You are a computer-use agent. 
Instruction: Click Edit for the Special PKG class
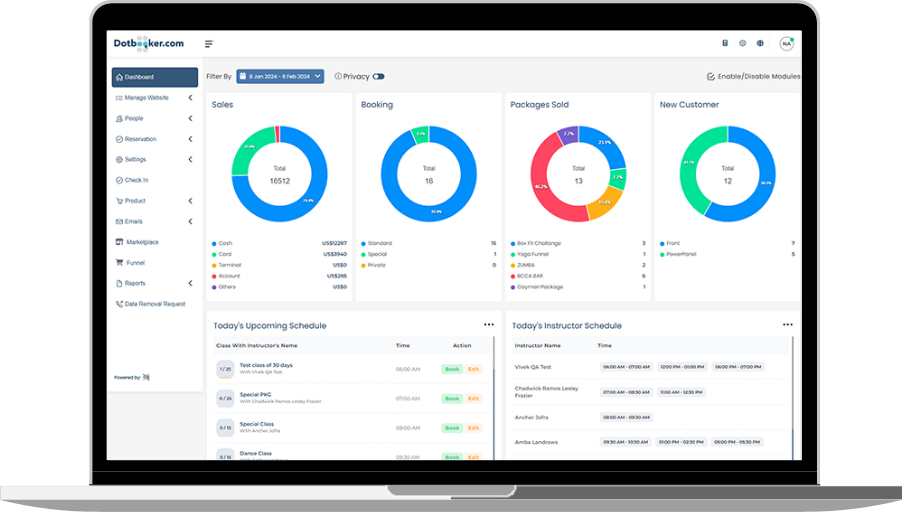coord(474,398)
